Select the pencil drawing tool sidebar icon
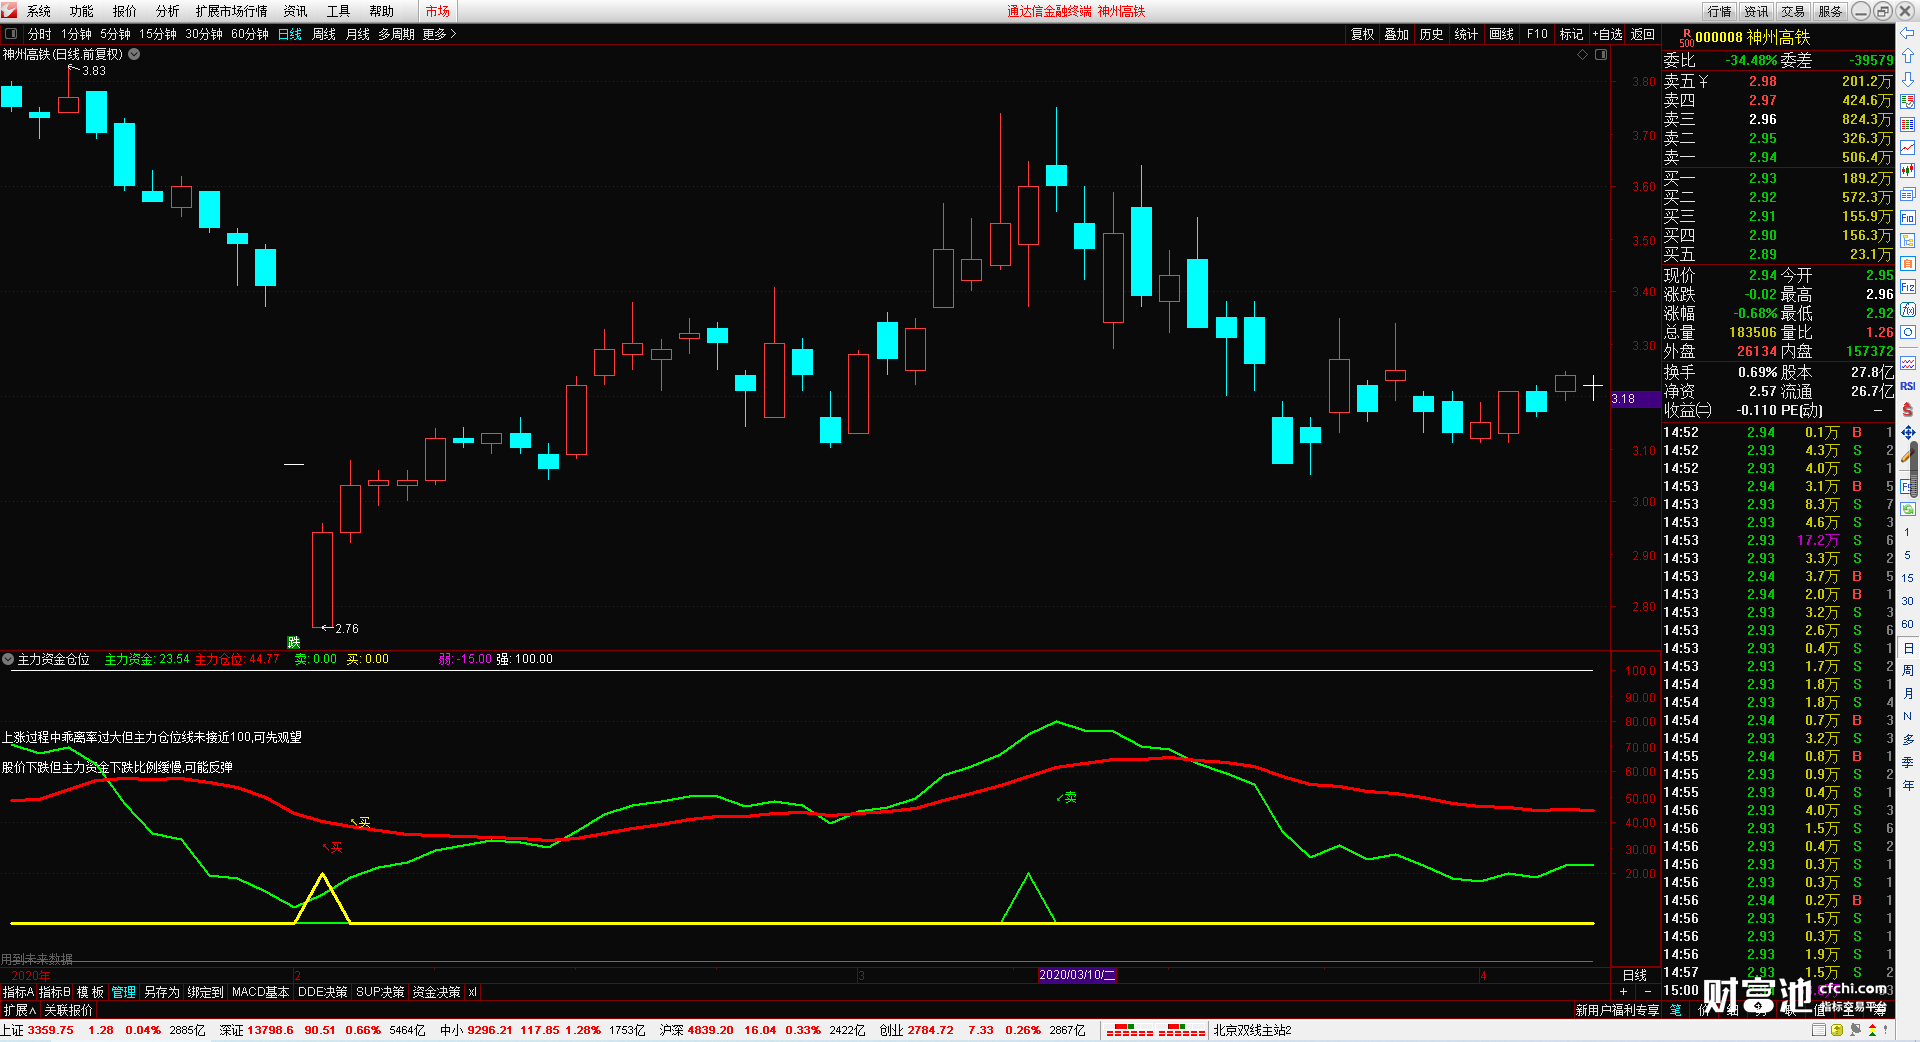1920x1042 pixels. [1908, 455]
